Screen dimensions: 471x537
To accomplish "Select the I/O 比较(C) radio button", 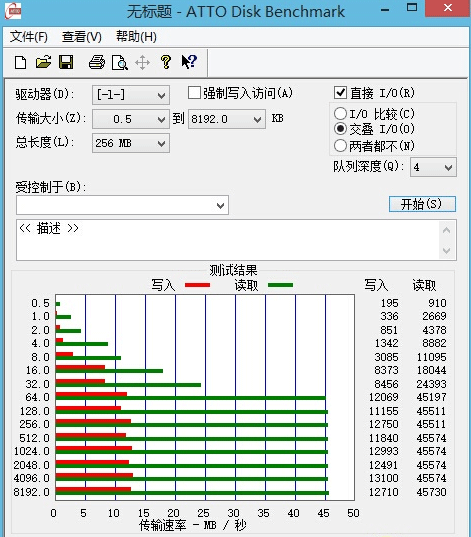I will click(340, 114).
